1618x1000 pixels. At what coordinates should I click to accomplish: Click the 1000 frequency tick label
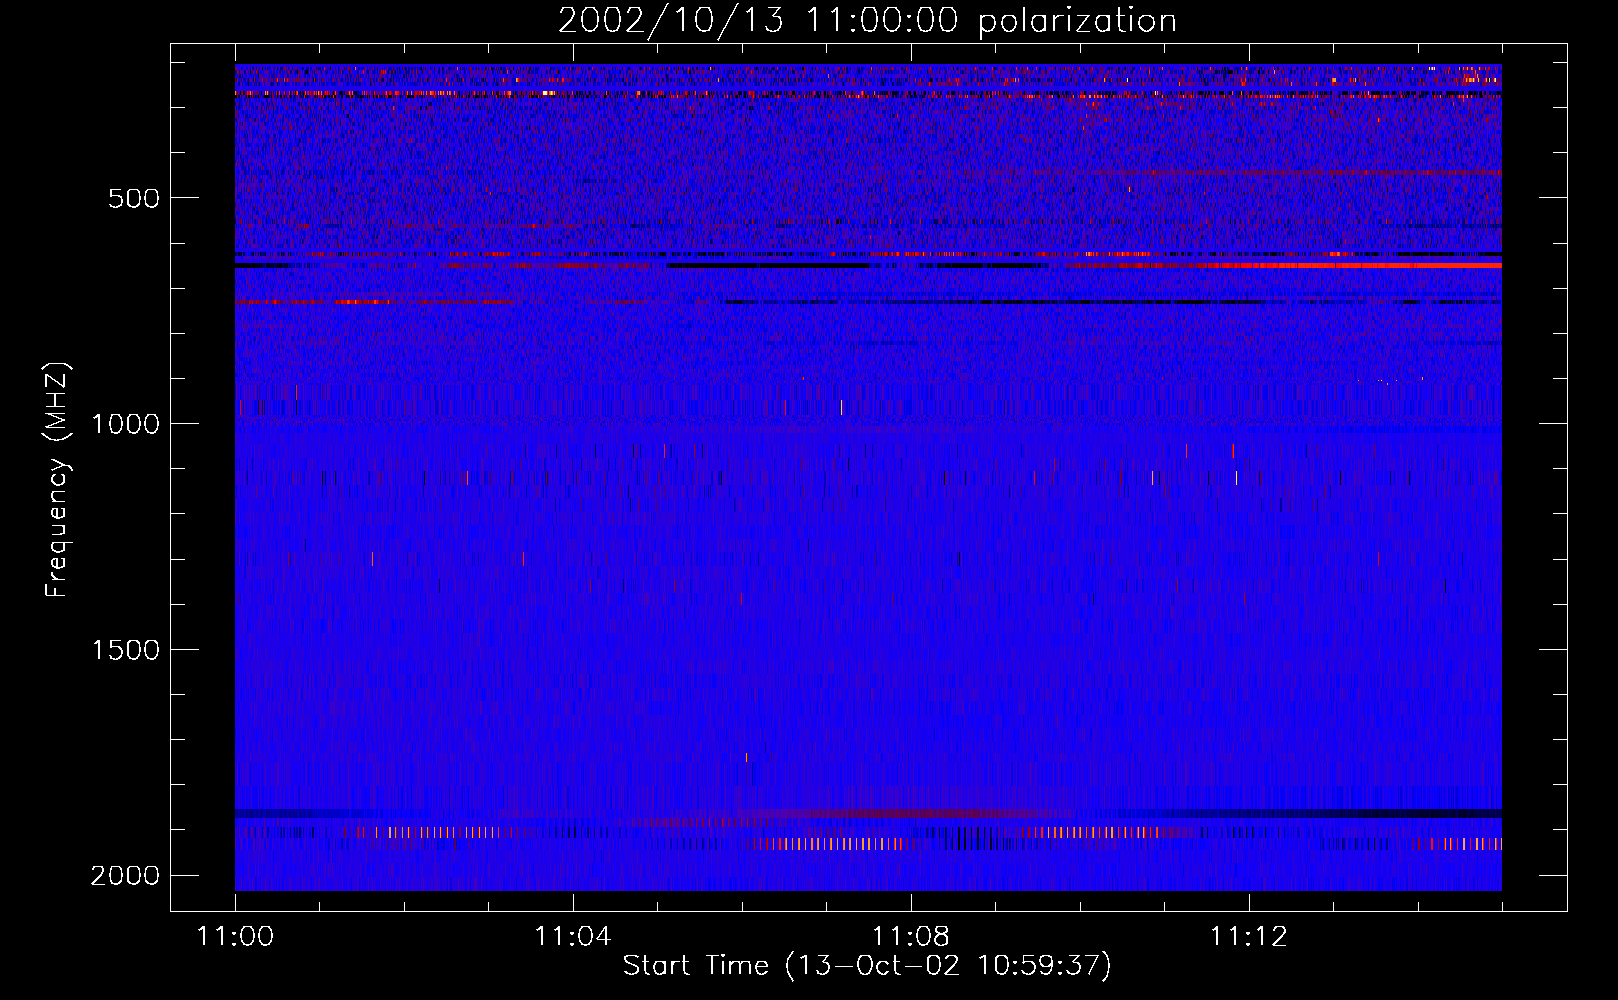[x=125, y=424]
